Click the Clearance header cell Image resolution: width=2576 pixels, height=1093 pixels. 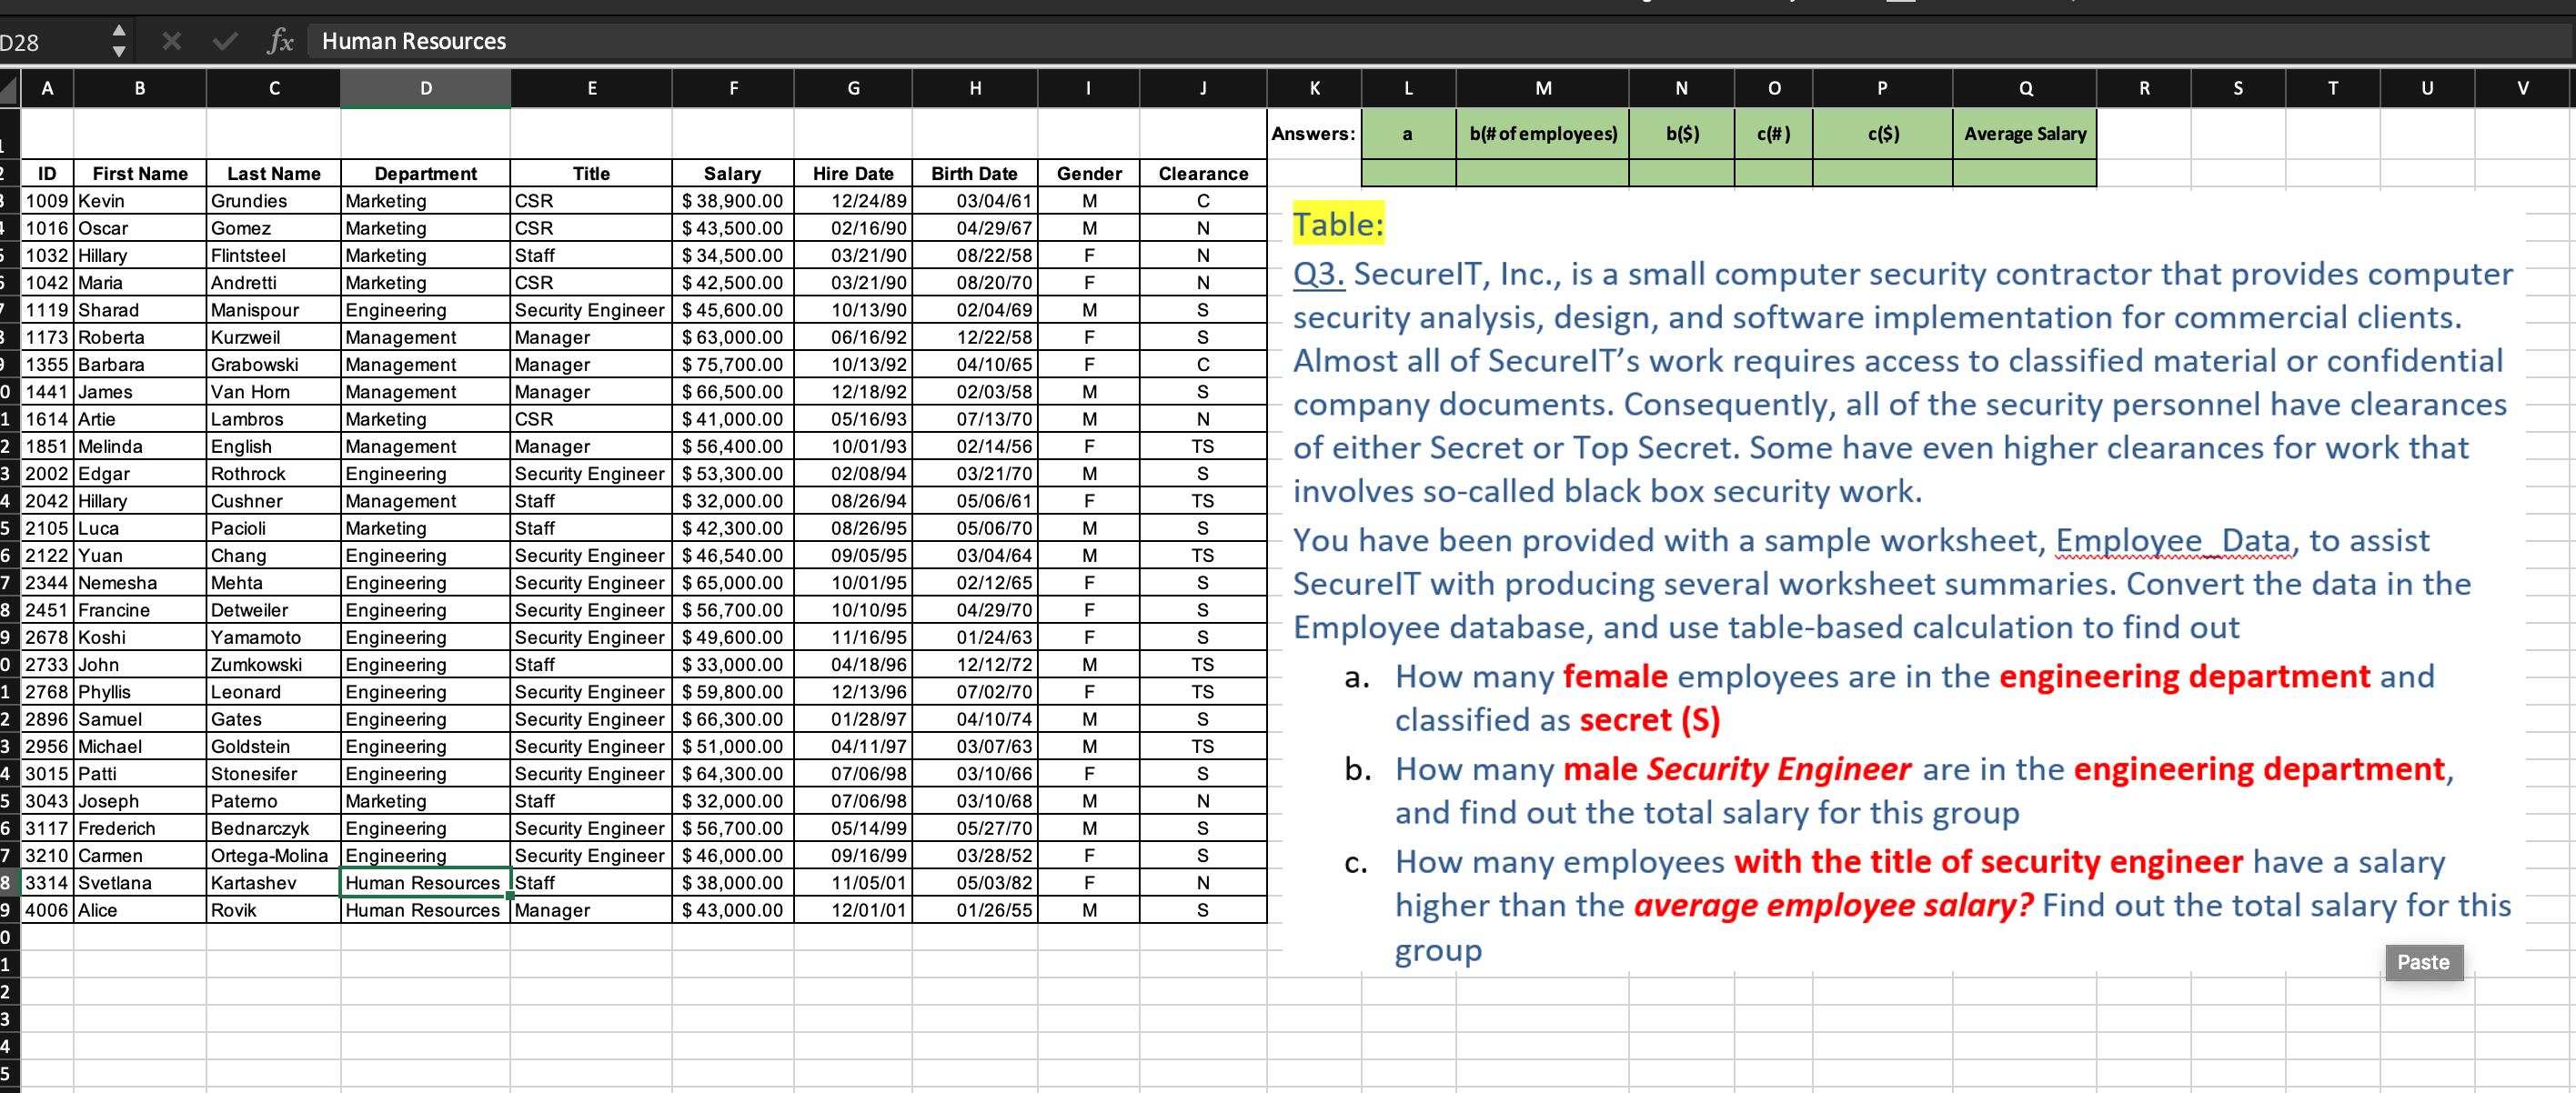click(x=1202, y=174)
